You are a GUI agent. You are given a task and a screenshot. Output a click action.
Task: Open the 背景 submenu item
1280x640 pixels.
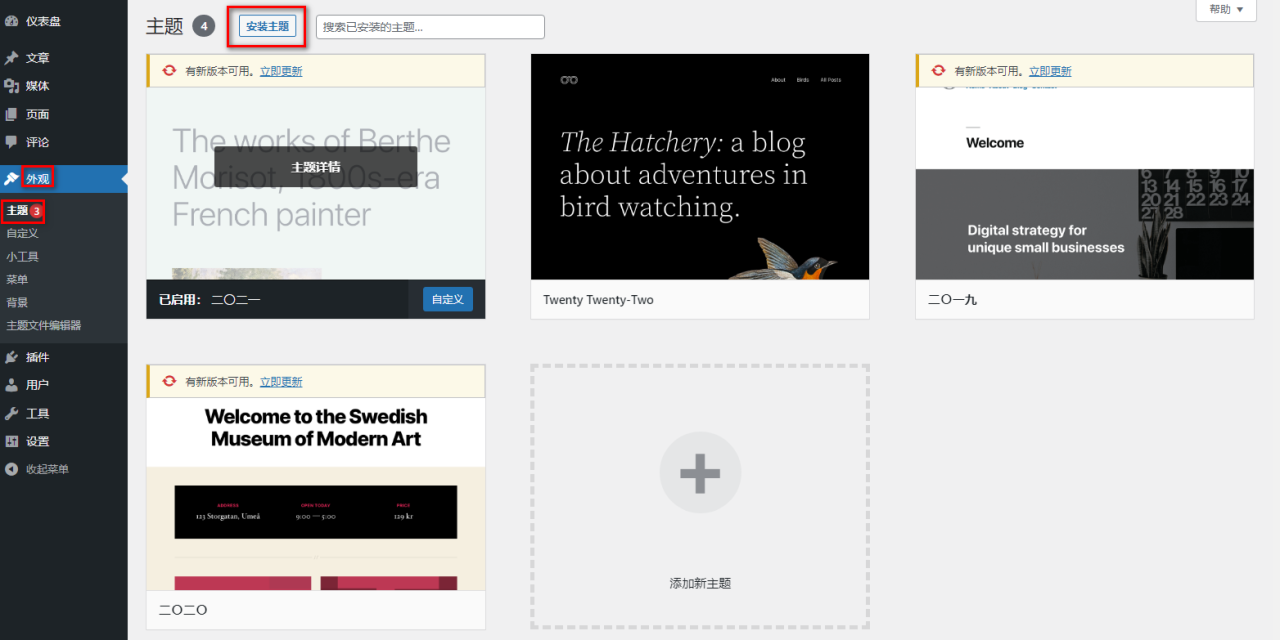pyautogui.click(x=17, y=302)
